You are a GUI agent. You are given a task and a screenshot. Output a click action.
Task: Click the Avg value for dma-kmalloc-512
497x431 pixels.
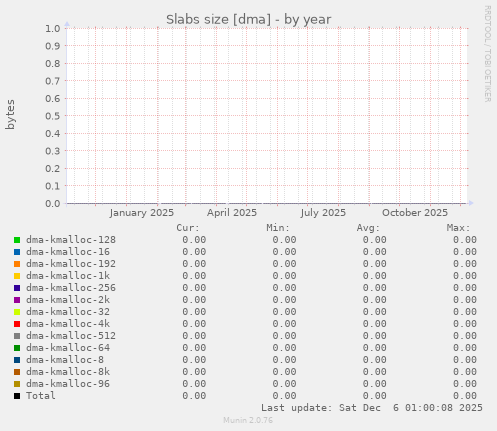point(375,336)
